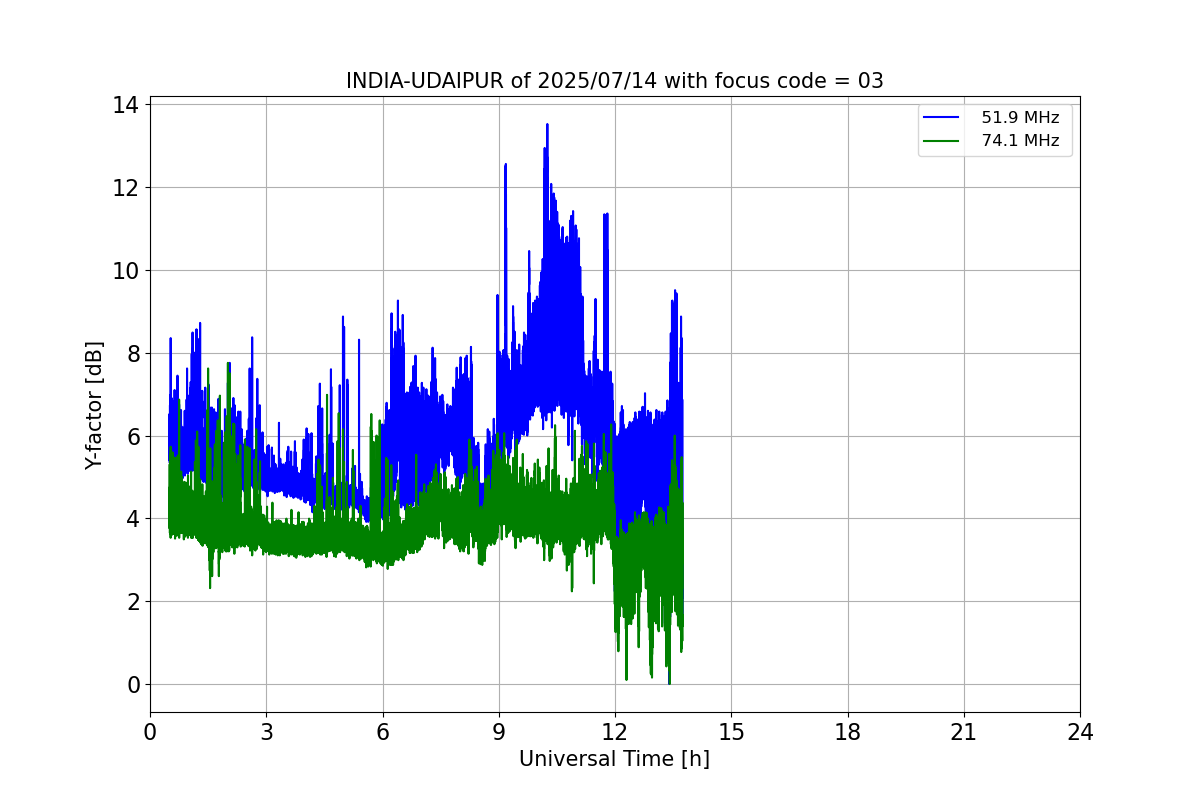Click x-axis tick label '24'

point(1080,732)
